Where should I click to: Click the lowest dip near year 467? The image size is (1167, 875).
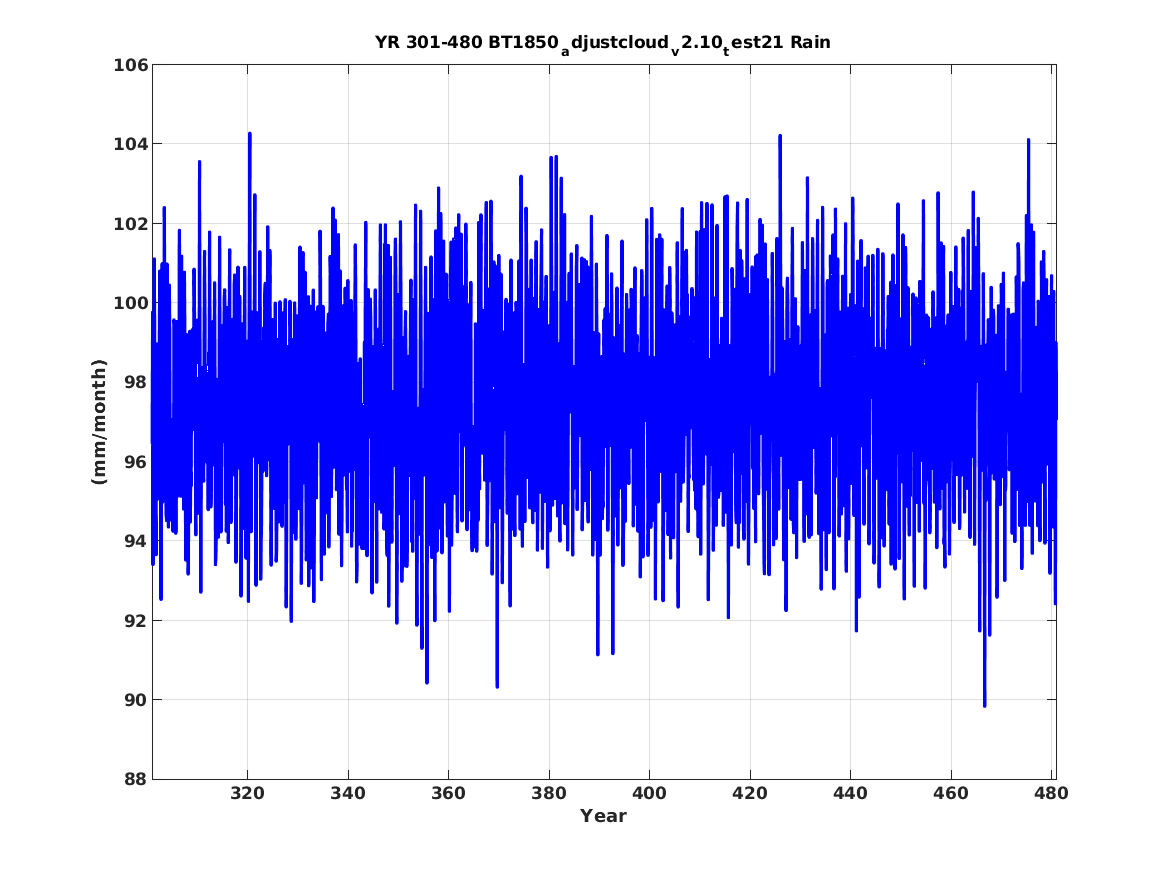985,705
